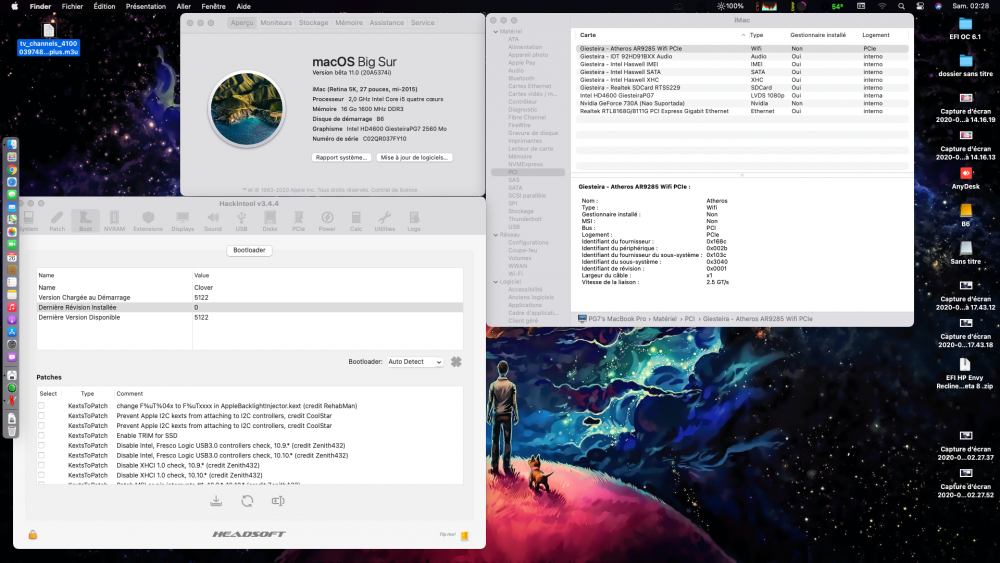This screenshot has height=563, width=1000.
Task: Switch to the Assistance tab
Action: (386, 22)
